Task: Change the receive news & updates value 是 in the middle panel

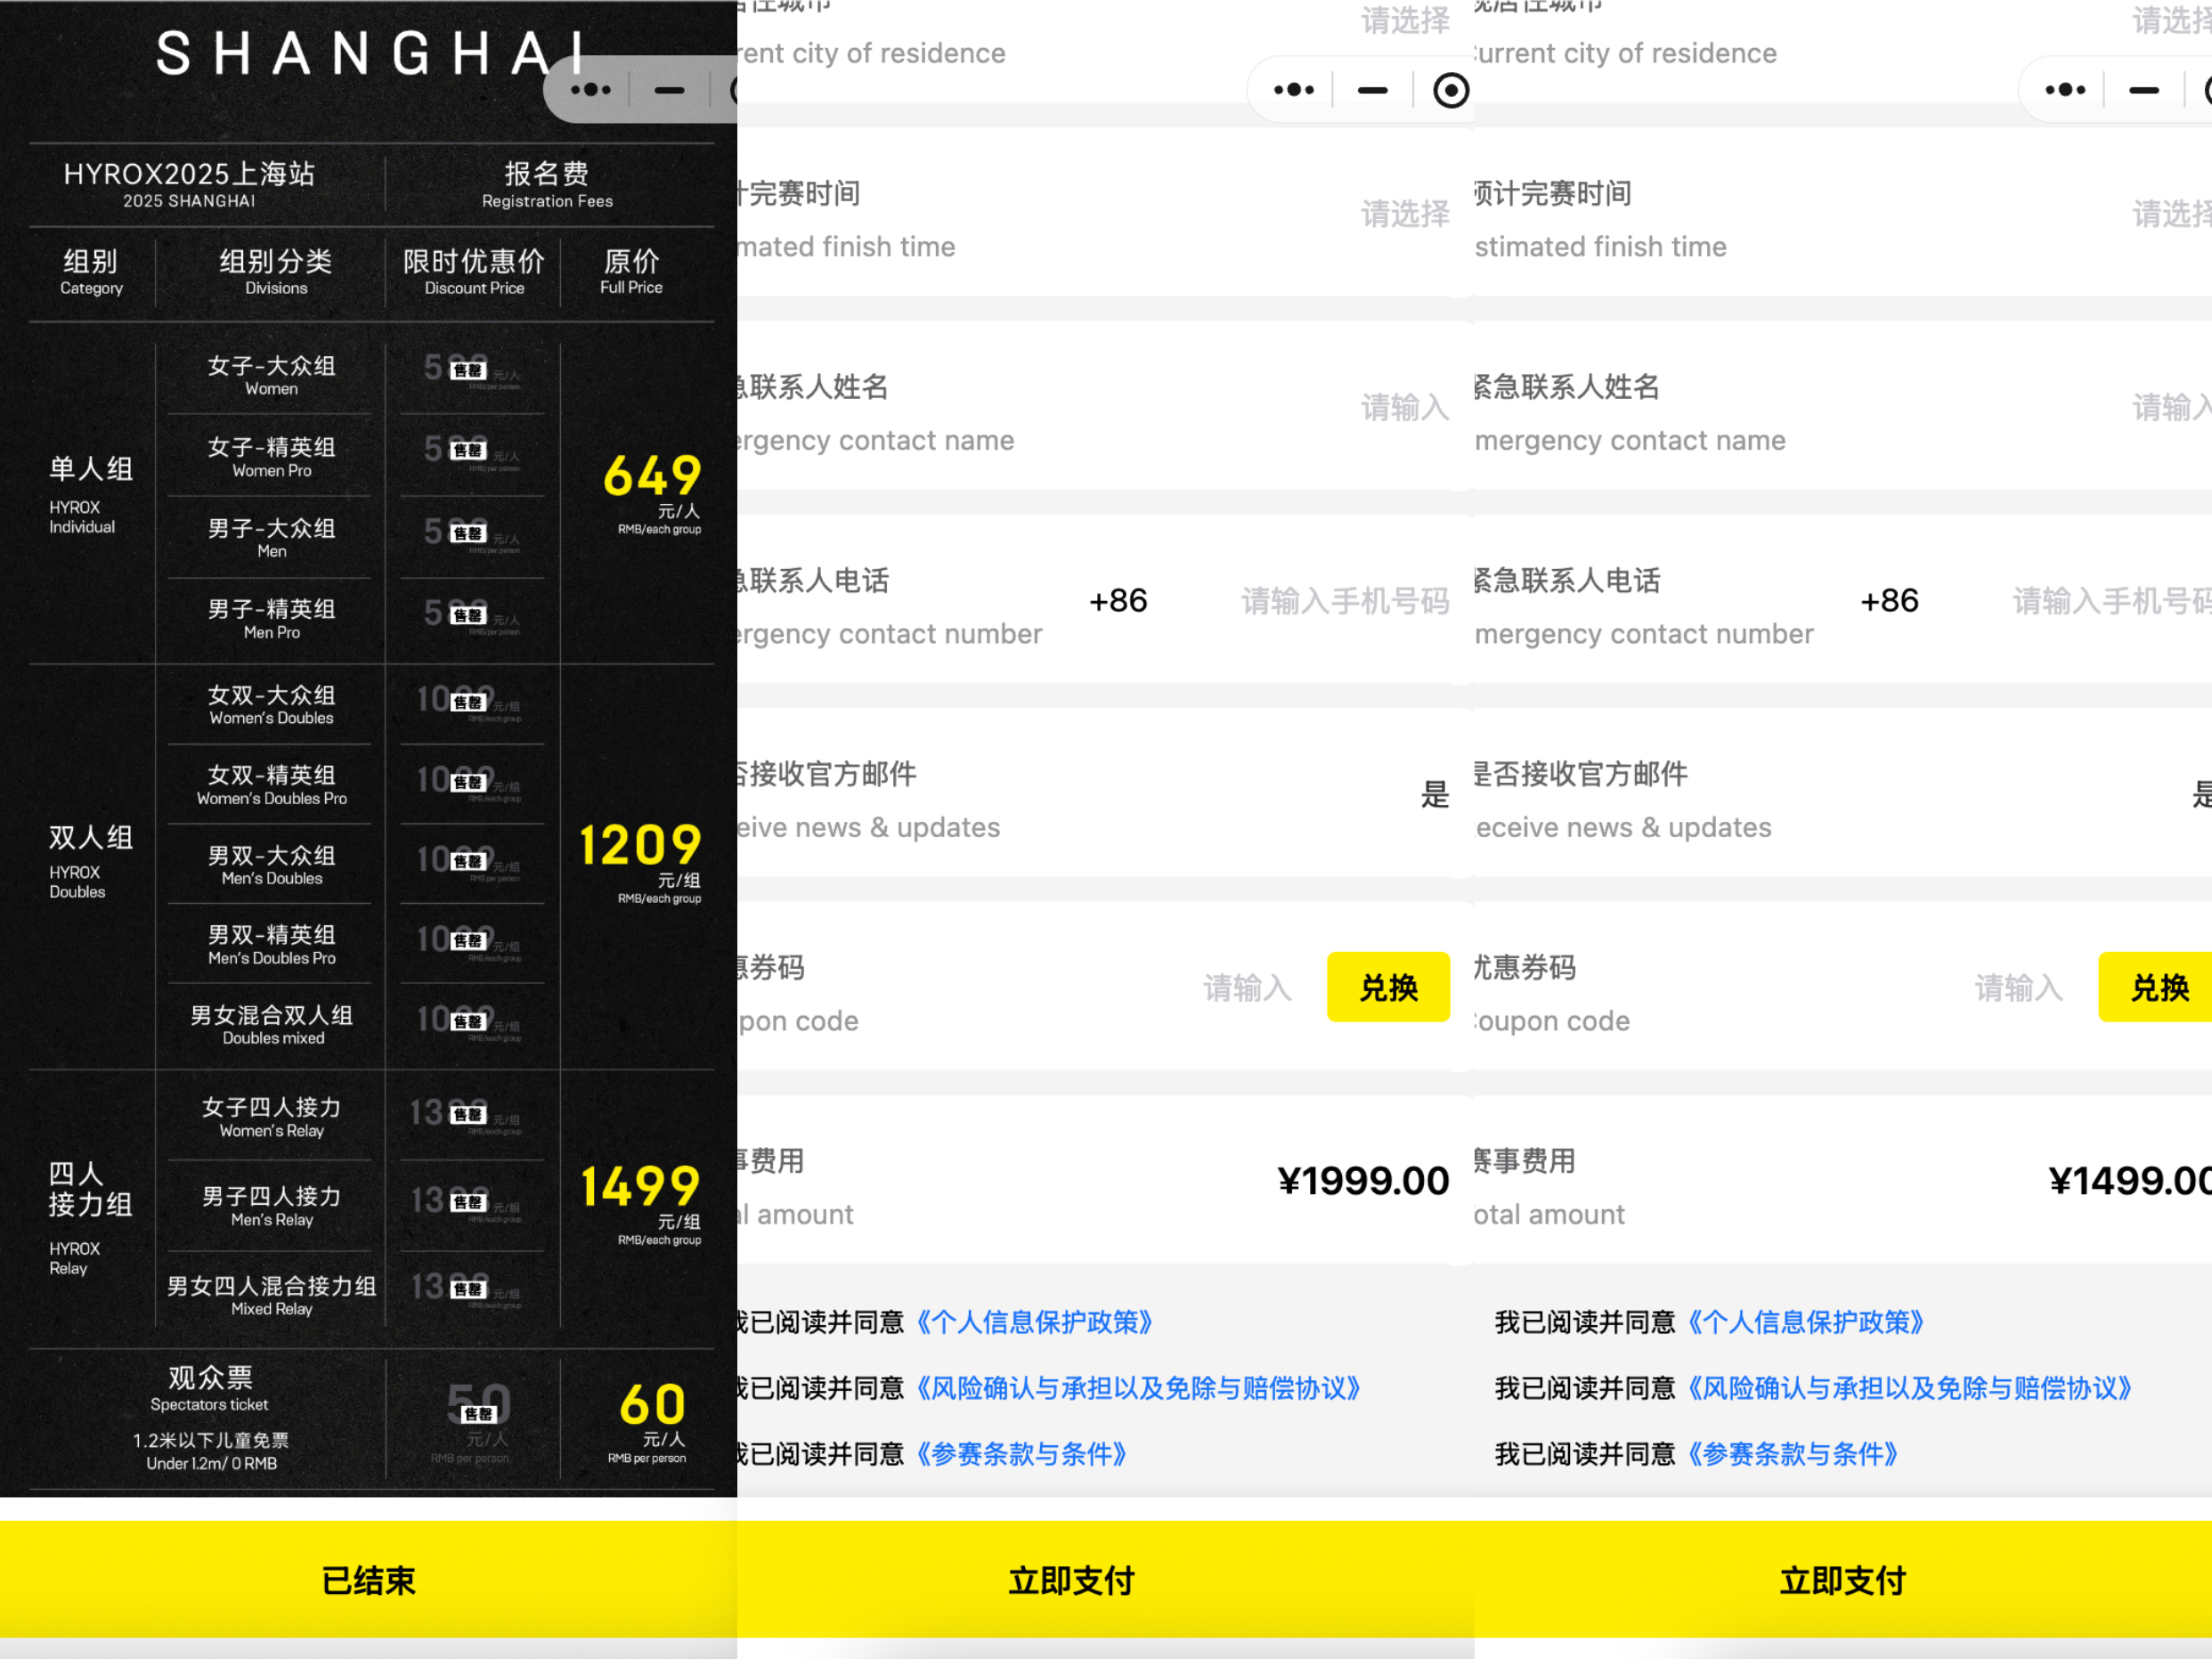Action: [x=1435, y=794]
